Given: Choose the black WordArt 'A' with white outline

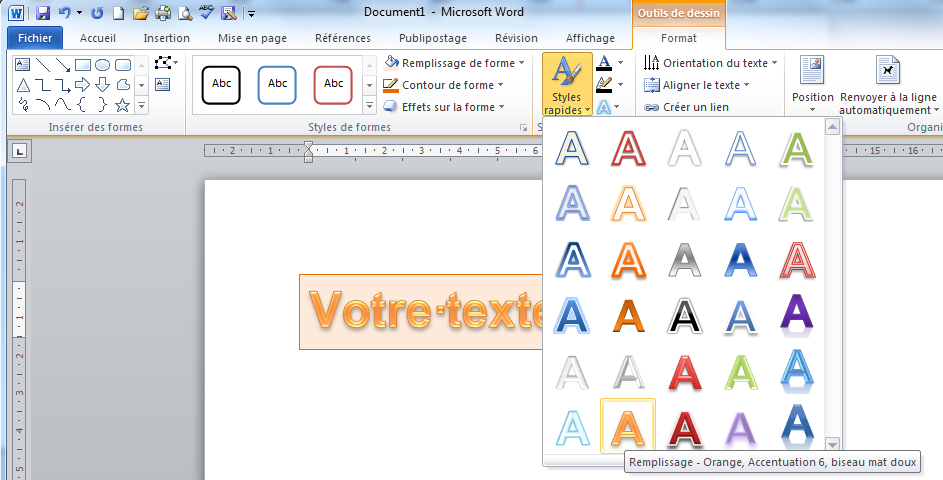Looking at the screenshot, I should coord(685,315).
